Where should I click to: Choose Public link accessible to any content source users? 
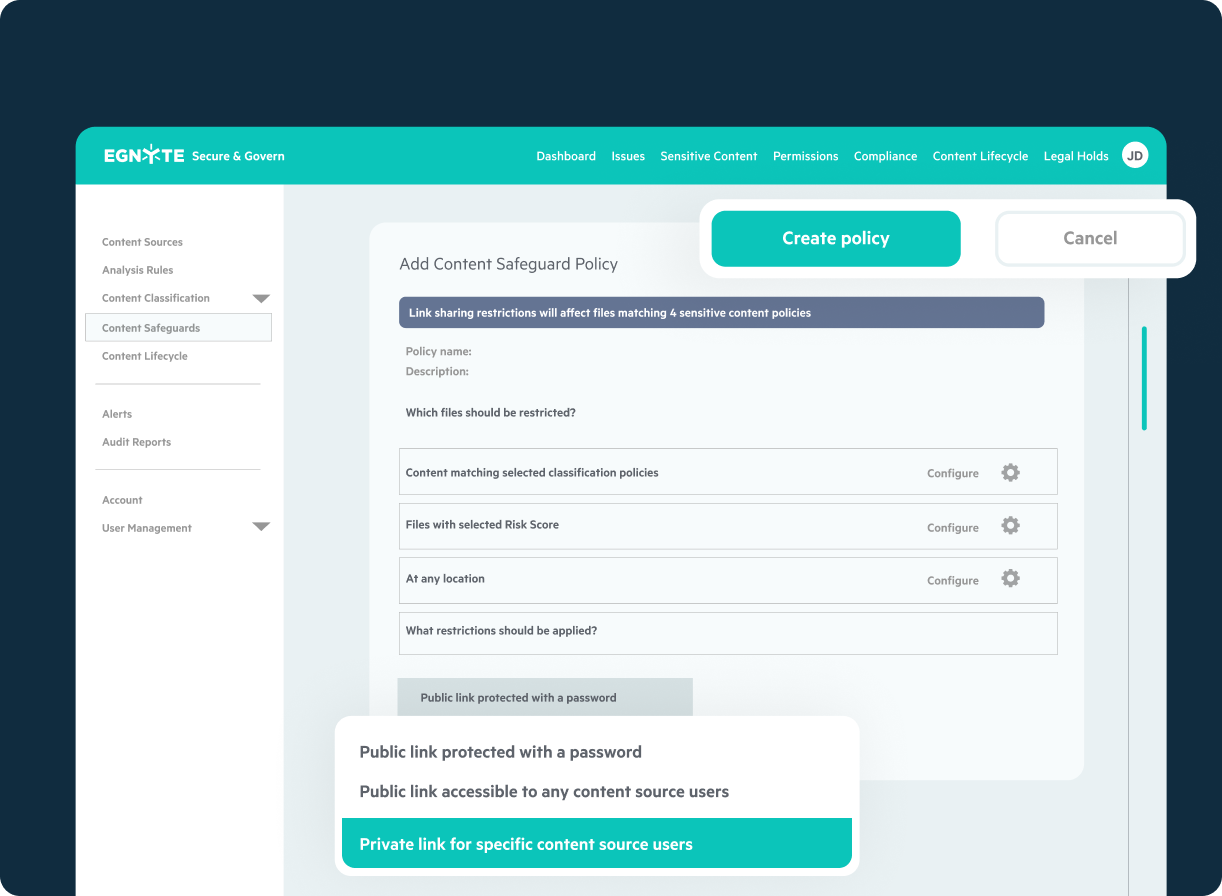[x=544, y=792]
